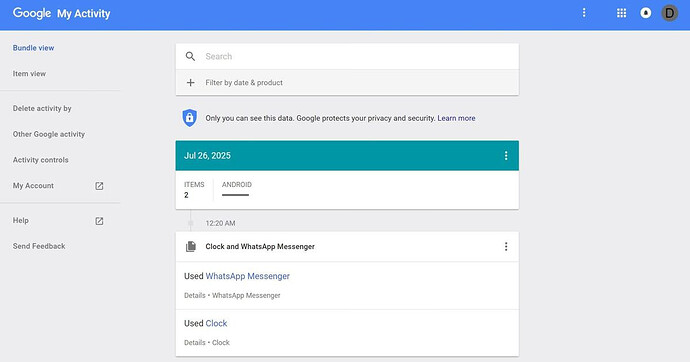Click Send Feedback in sidebar
The height and width of the screenshot is (362, 690).
[39, 246]
